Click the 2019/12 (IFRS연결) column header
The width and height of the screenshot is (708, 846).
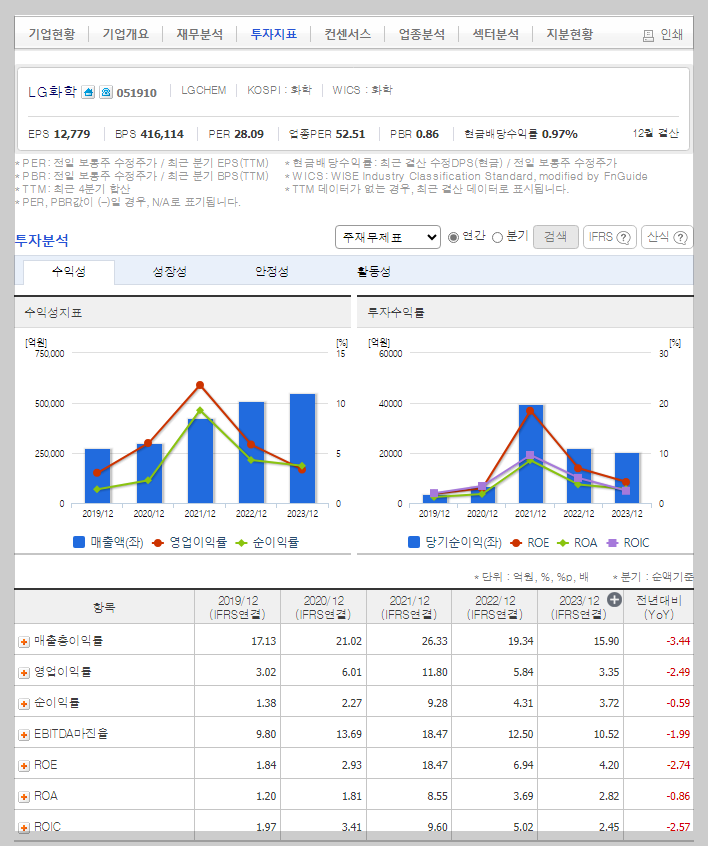(237, 608)
